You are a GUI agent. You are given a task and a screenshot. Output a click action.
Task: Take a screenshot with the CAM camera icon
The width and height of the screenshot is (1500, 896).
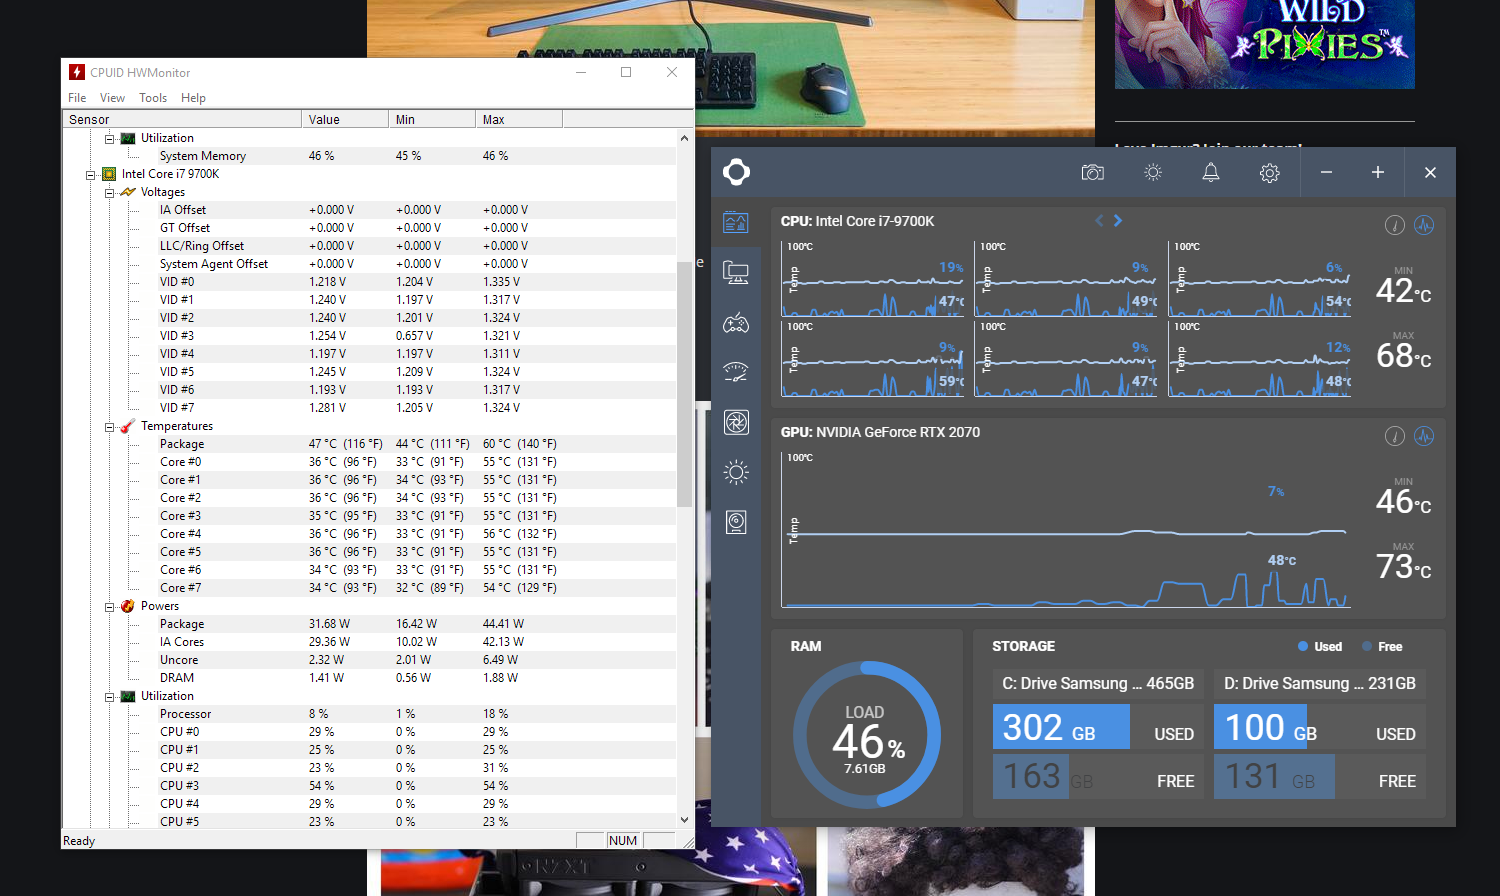click(x=1092, y=173)
